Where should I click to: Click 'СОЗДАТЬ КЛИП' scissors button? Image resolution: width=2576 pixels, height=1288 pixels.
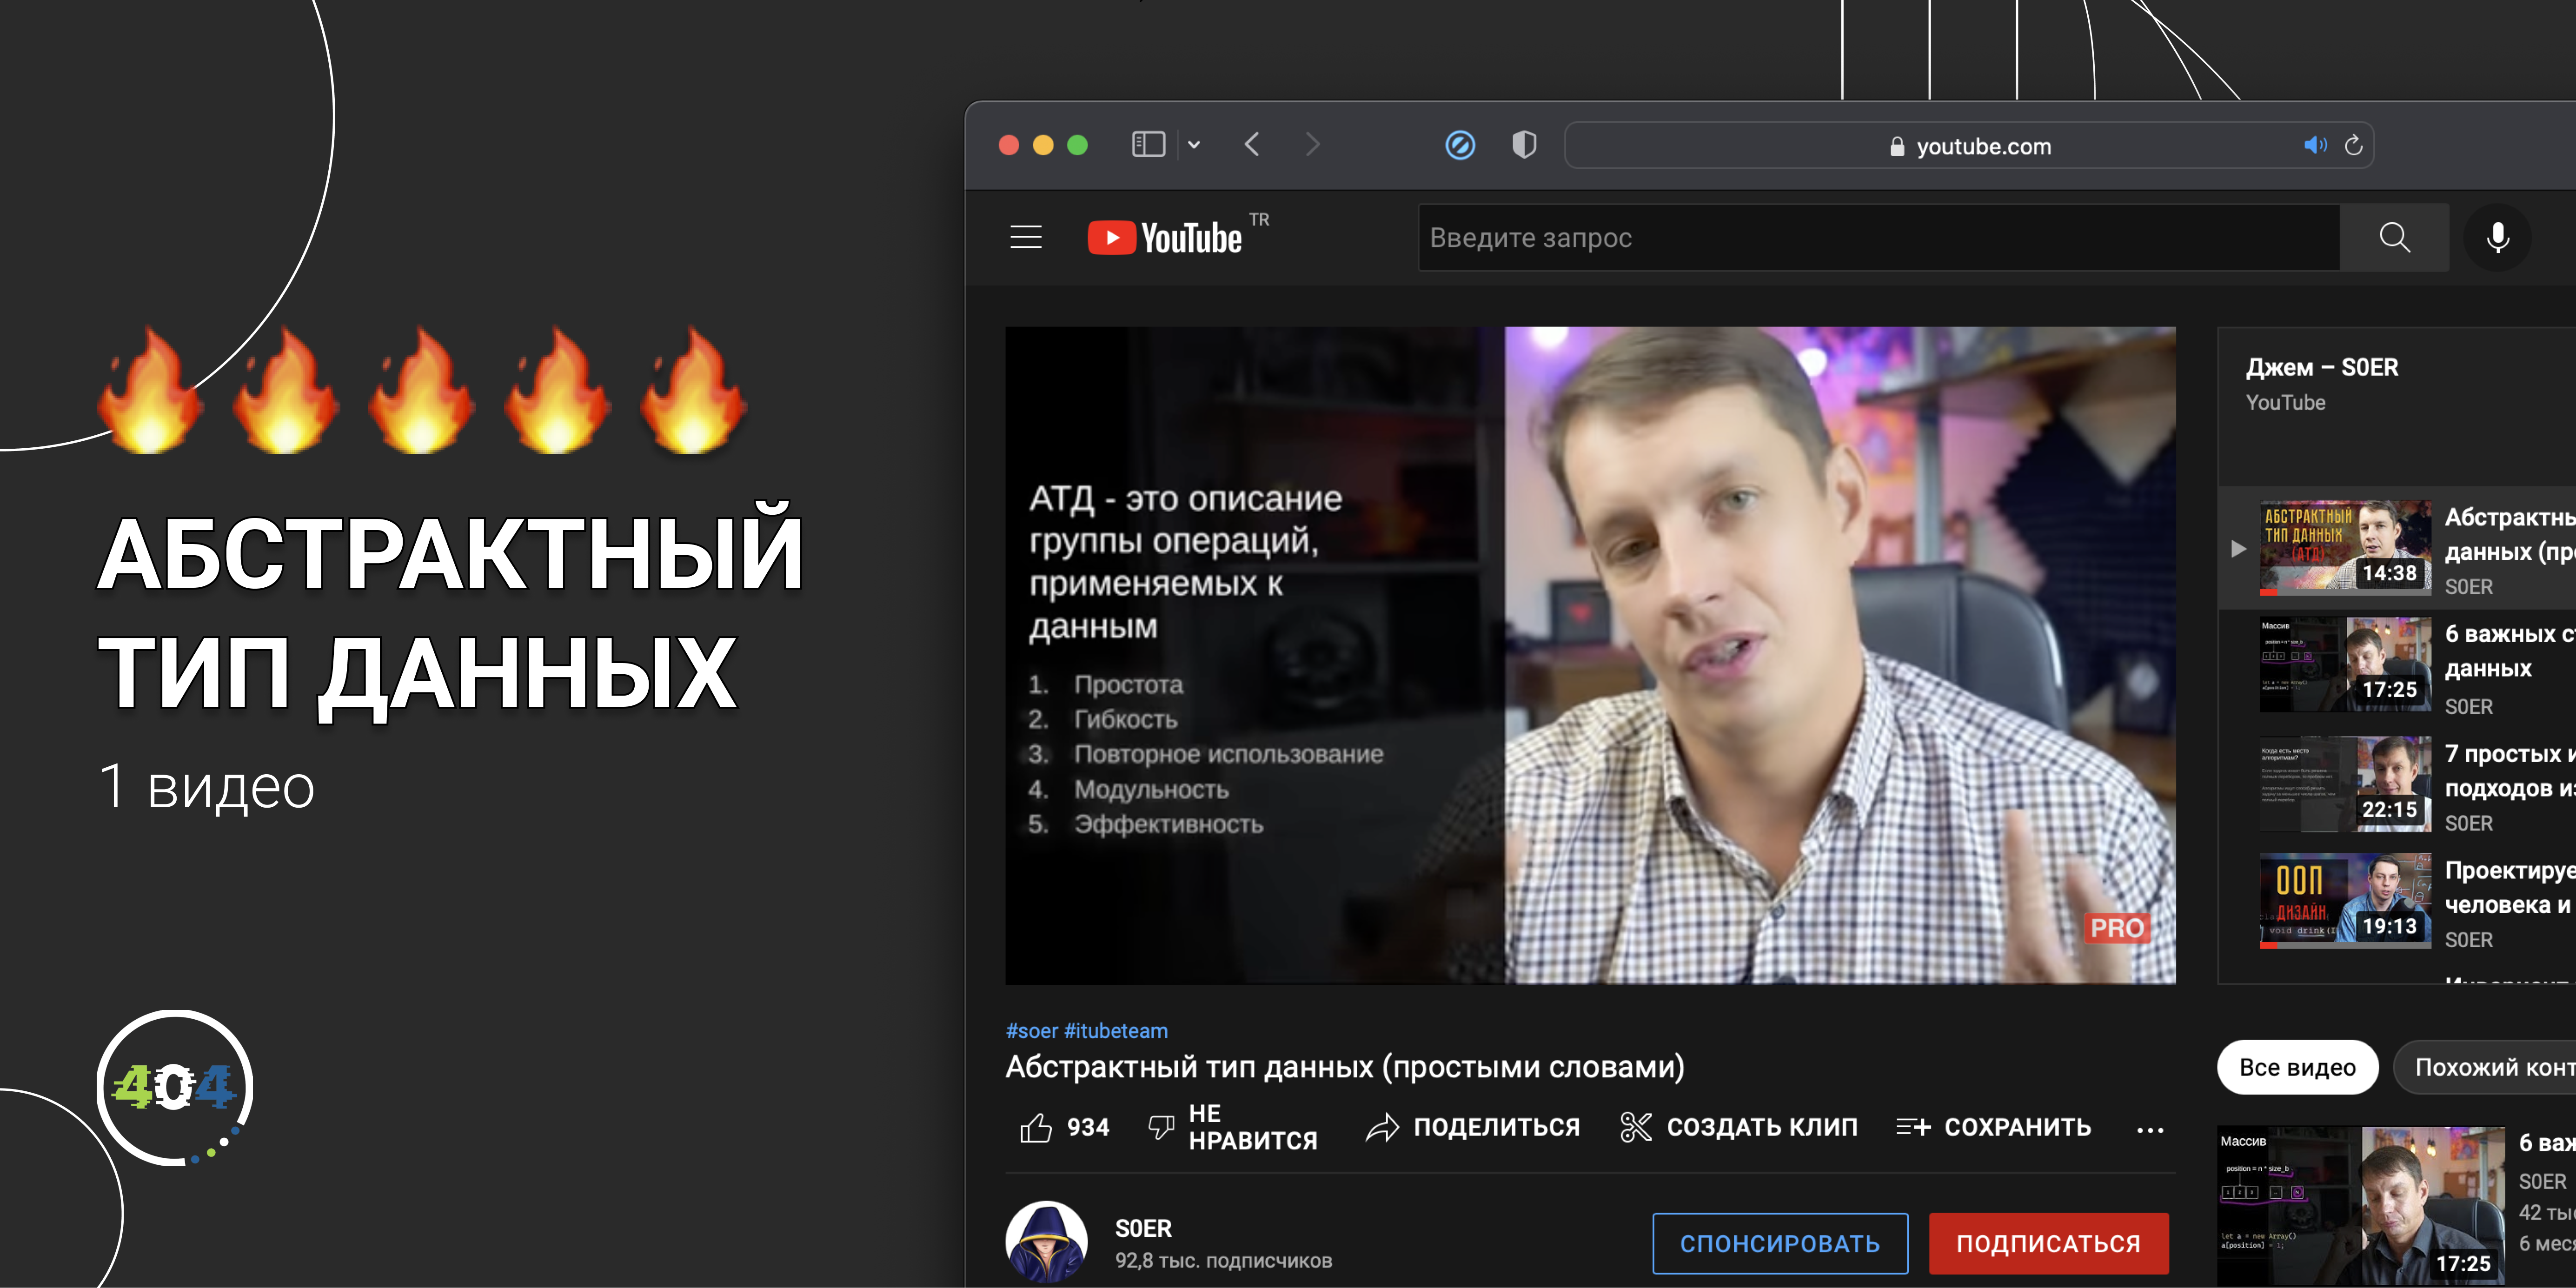click(1738, 1127)
